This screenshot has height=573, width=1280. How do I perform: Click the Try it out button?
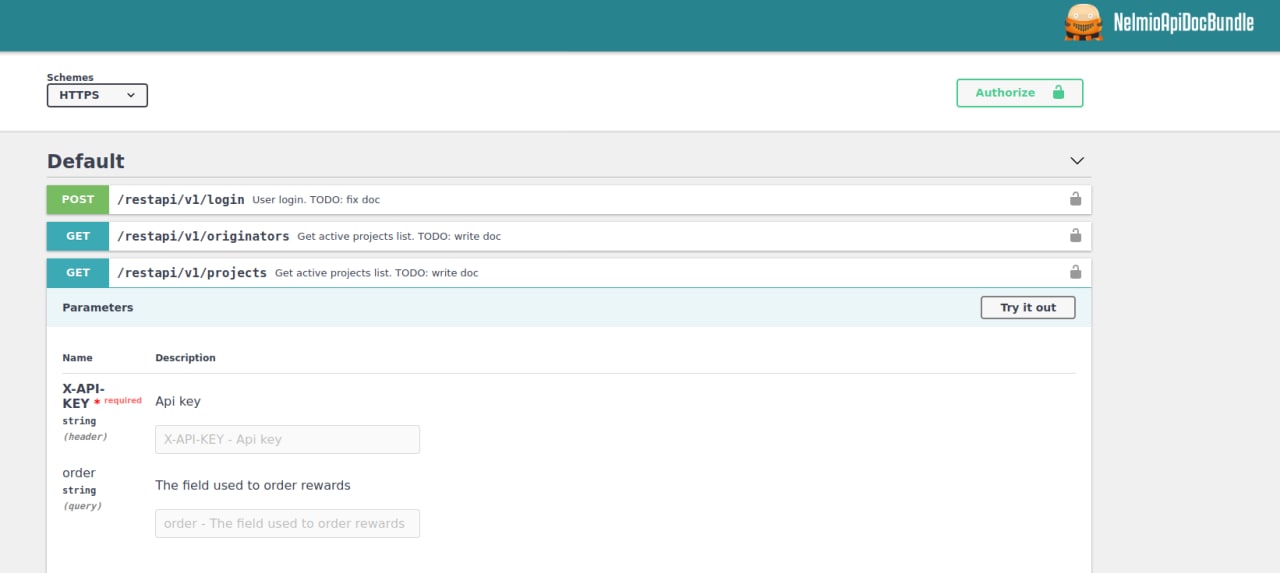click(1028, 307)
